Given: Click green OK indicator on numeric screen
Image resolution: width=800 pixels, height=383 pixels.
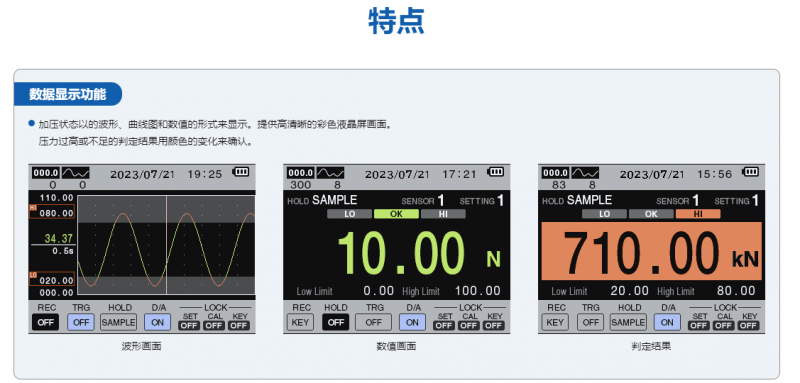Looking at the screenshot, I should pyautogui.click(x=396, y=214).
